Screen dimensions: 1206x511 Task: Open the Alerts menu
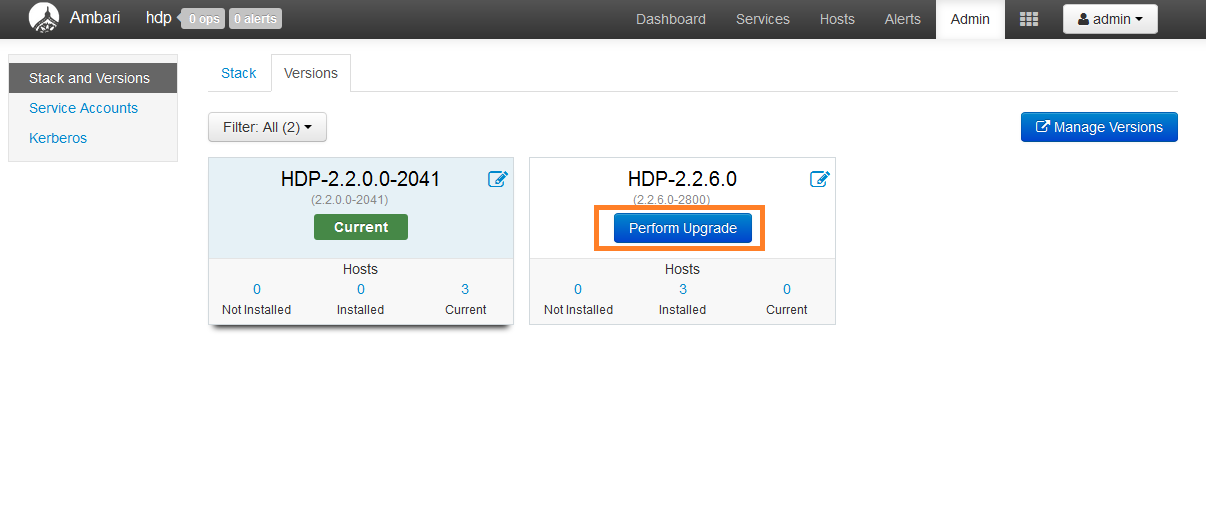pyautogui.click(x=903, y=19)
